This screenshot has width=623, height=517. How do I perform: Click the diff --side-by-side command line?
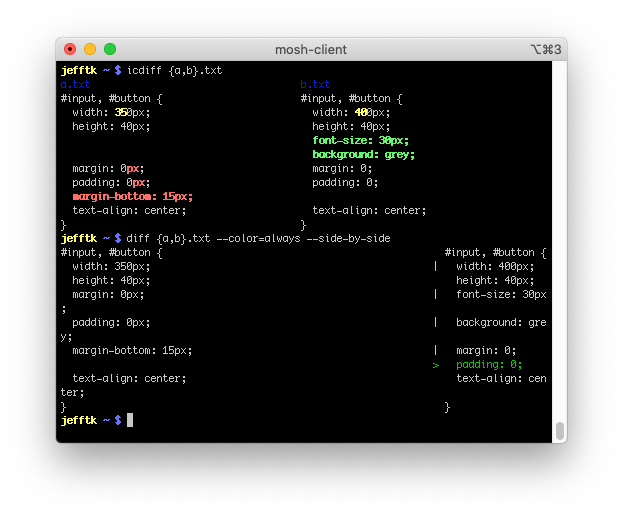point(258,239)
